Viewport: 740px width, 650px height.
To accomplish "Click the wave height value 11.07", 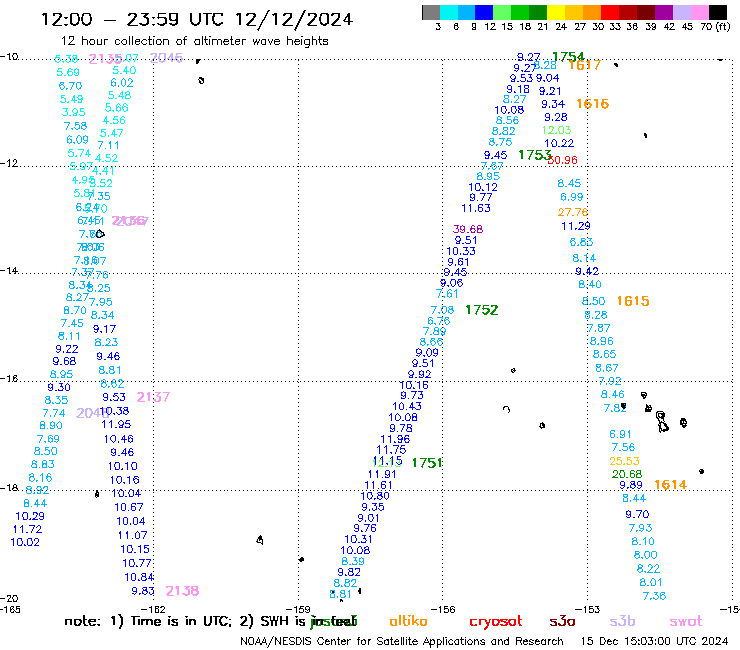I will [133, 535].
